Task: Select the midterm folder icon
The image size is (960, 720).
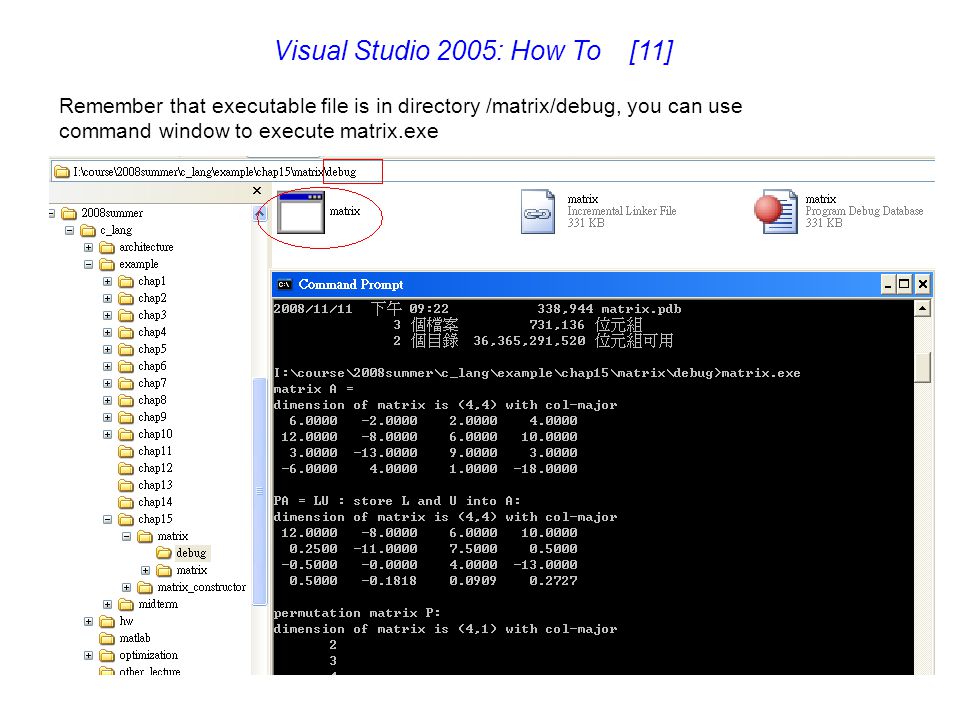Action: (x=126, y=605)
